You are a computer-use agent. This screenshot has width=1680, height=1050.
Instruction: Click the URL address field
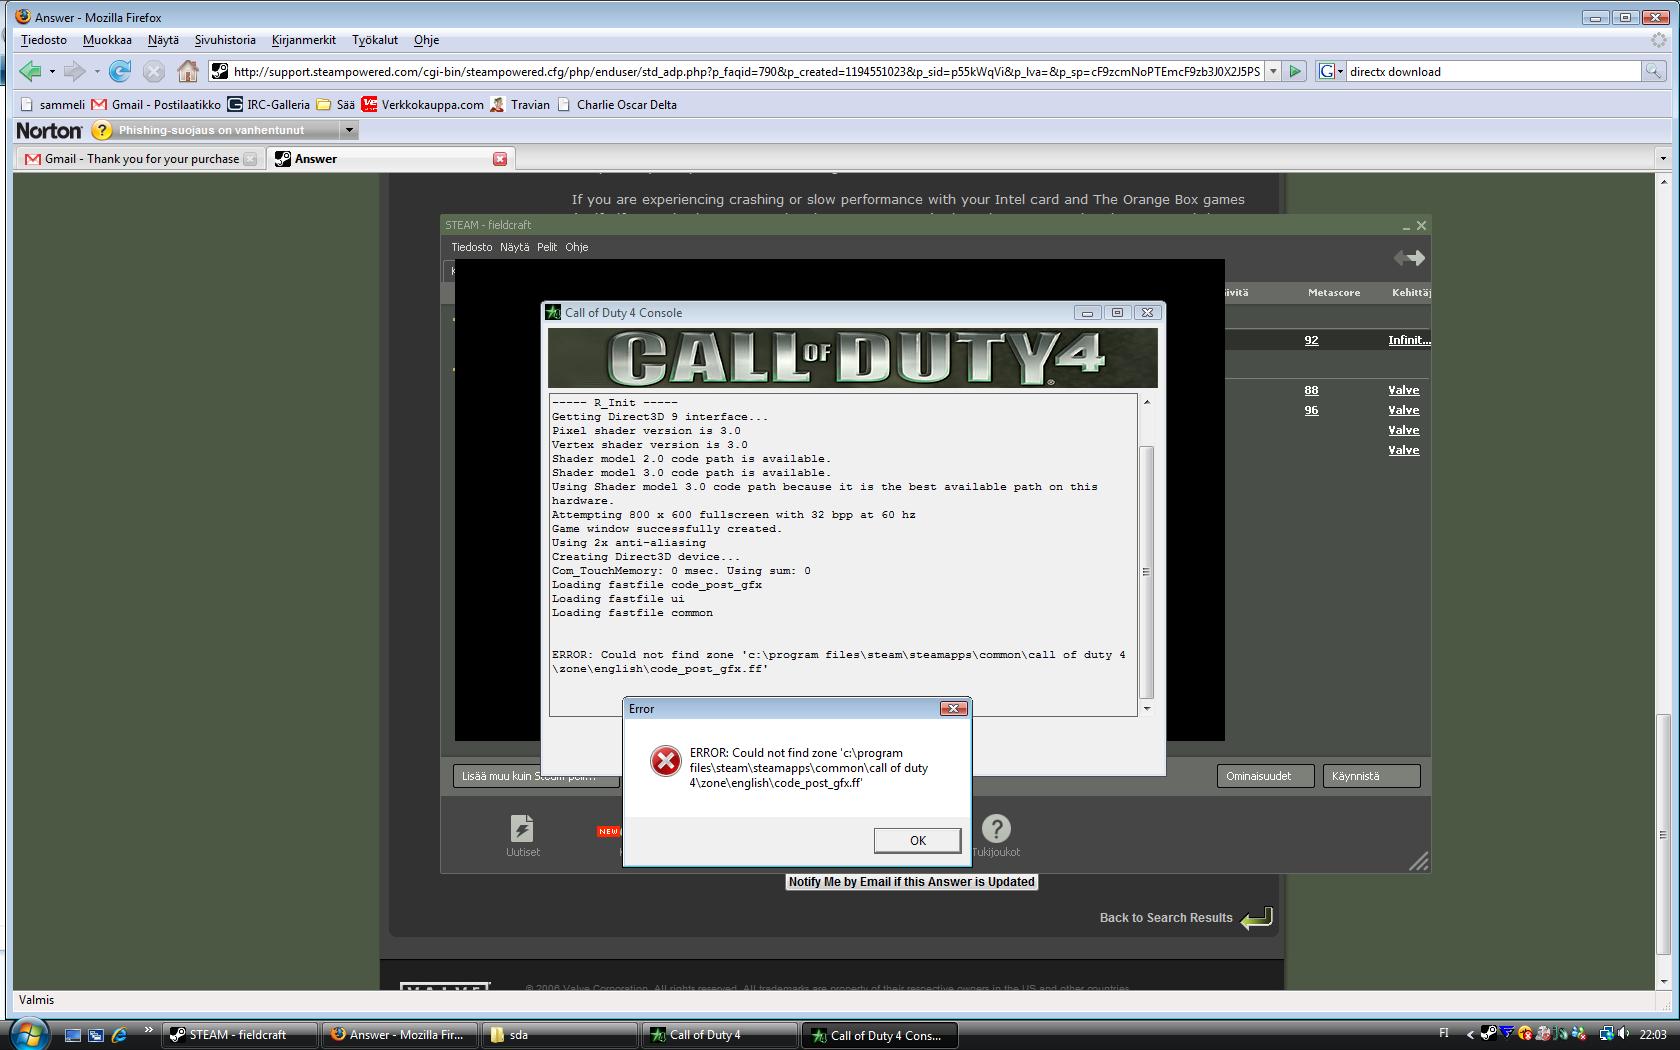tap(745, 71)
